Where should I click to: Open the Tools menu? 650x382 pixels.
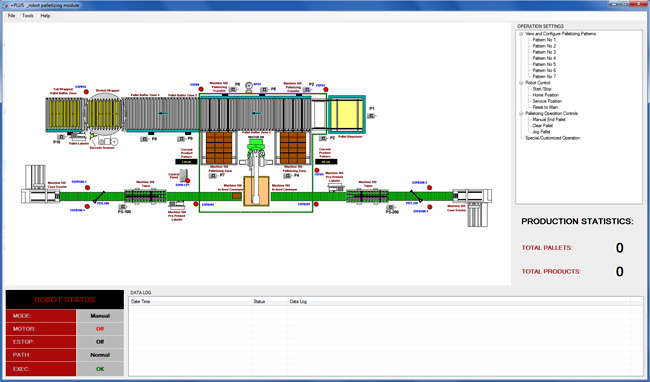tap(28, 16)
